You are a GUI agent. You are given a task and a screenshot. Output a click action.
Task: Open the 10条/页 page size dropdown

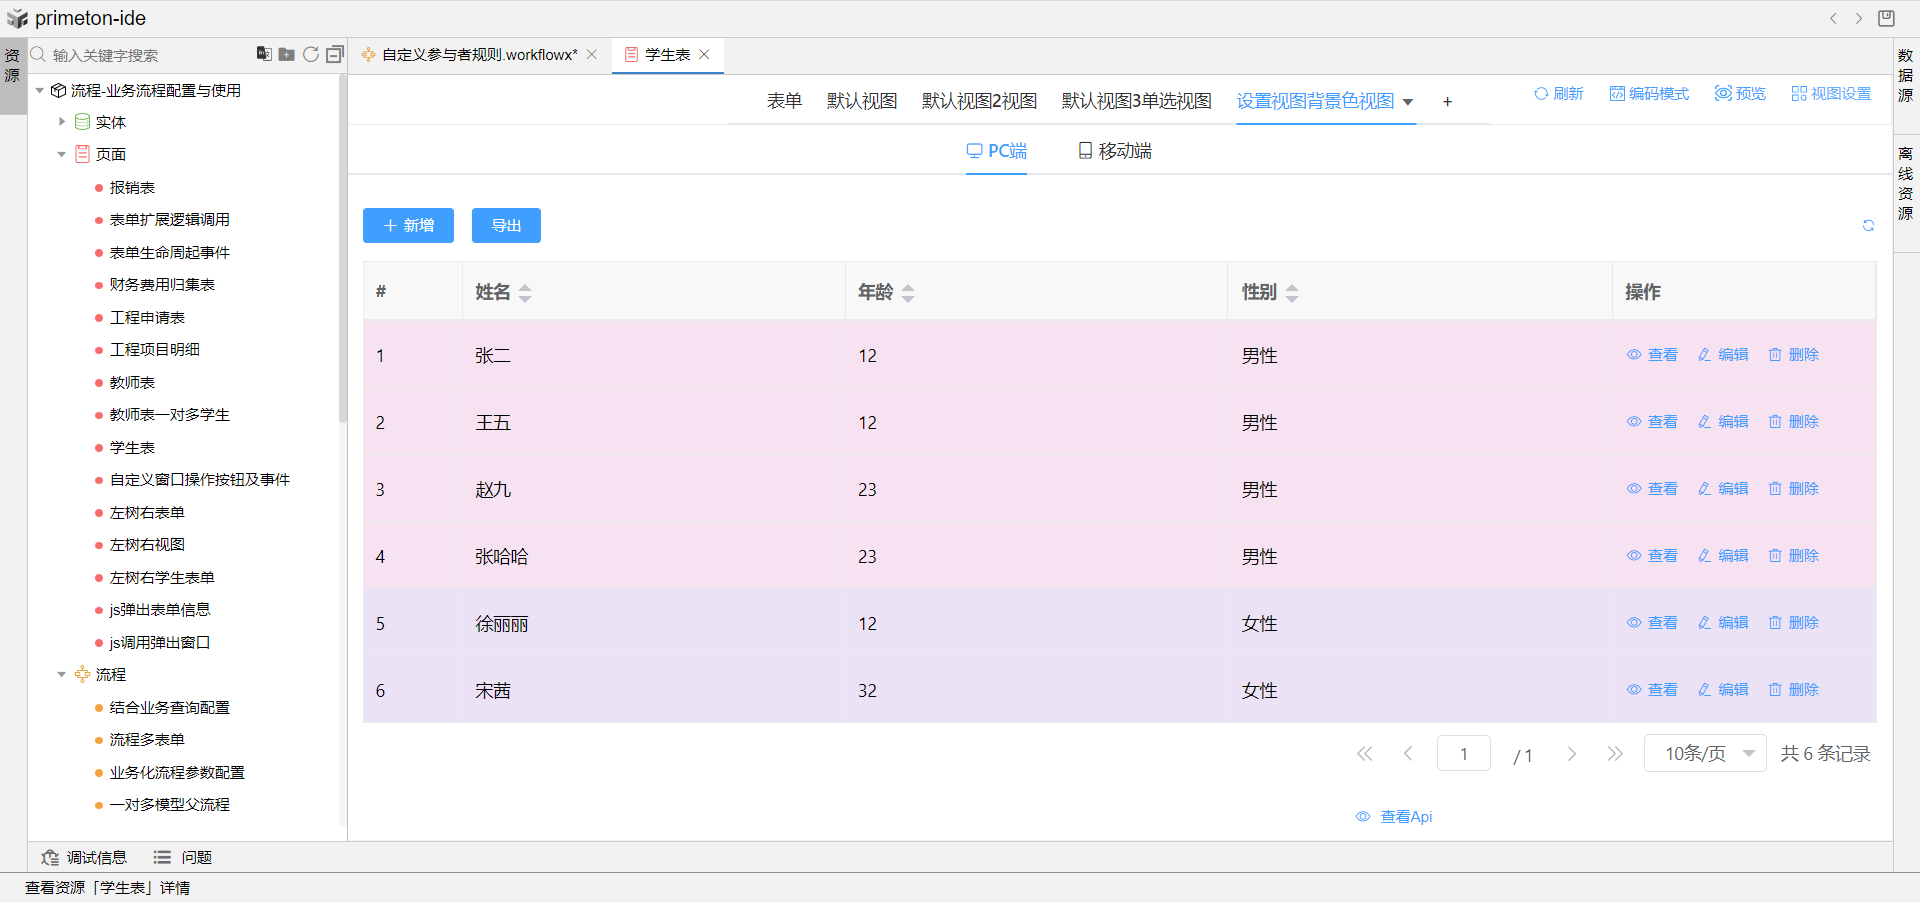[x=1705, y=754]
